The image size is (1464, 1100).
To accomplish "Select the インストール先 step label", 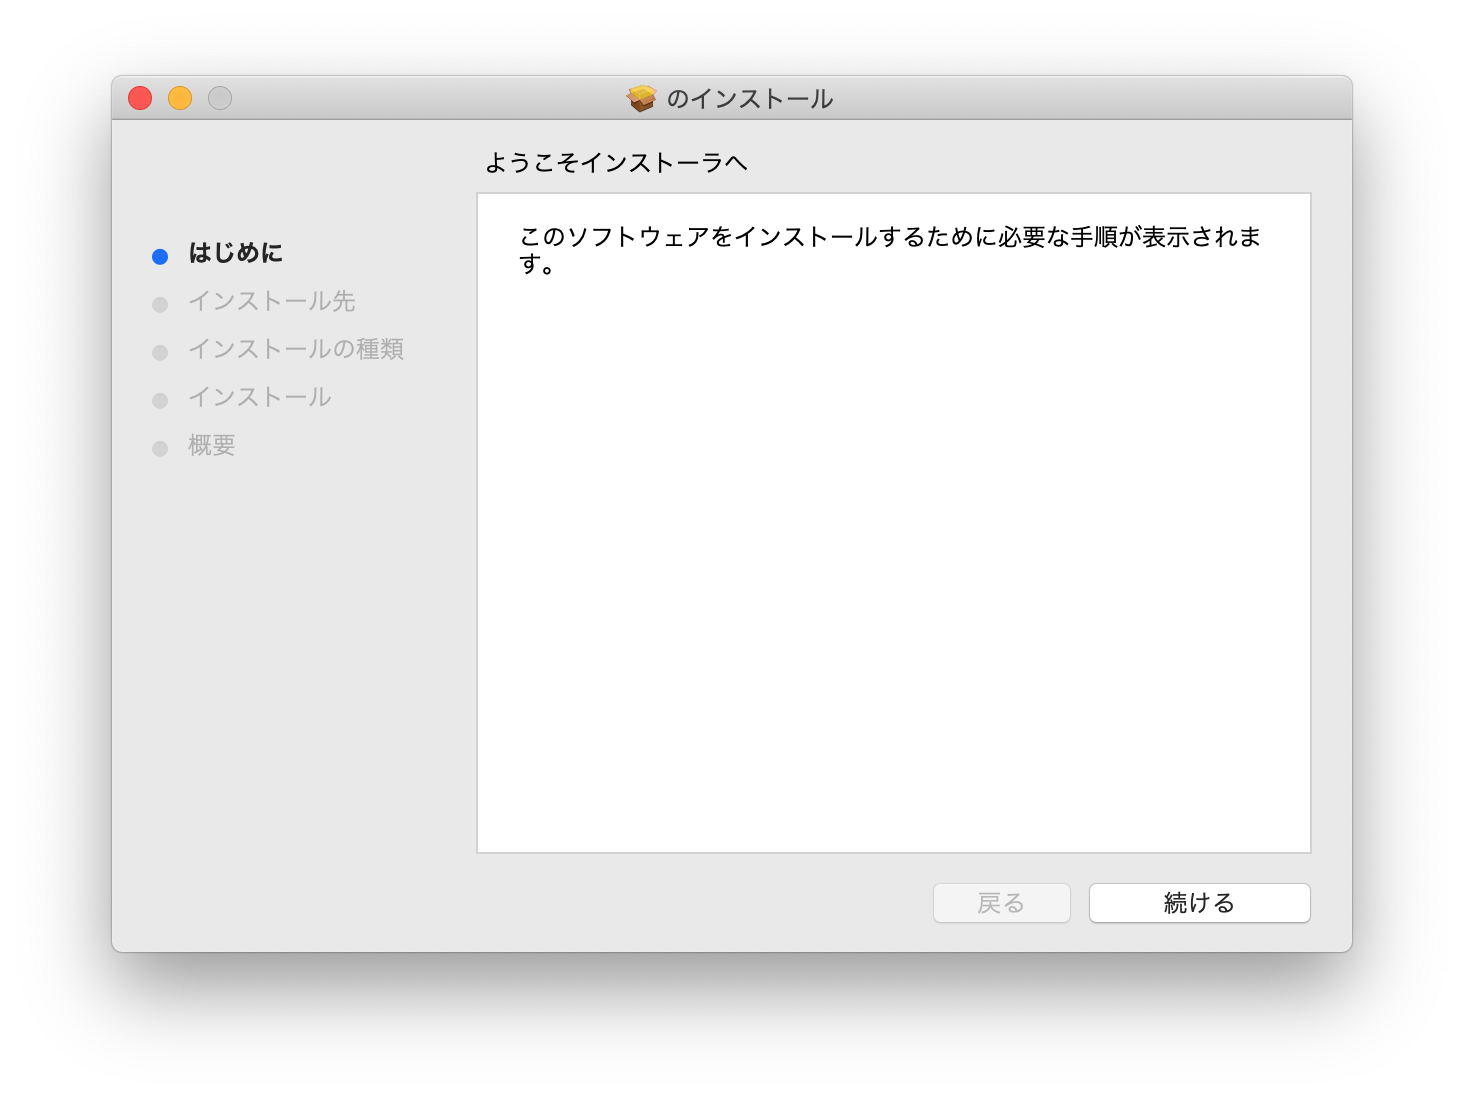I will [272, 301].
